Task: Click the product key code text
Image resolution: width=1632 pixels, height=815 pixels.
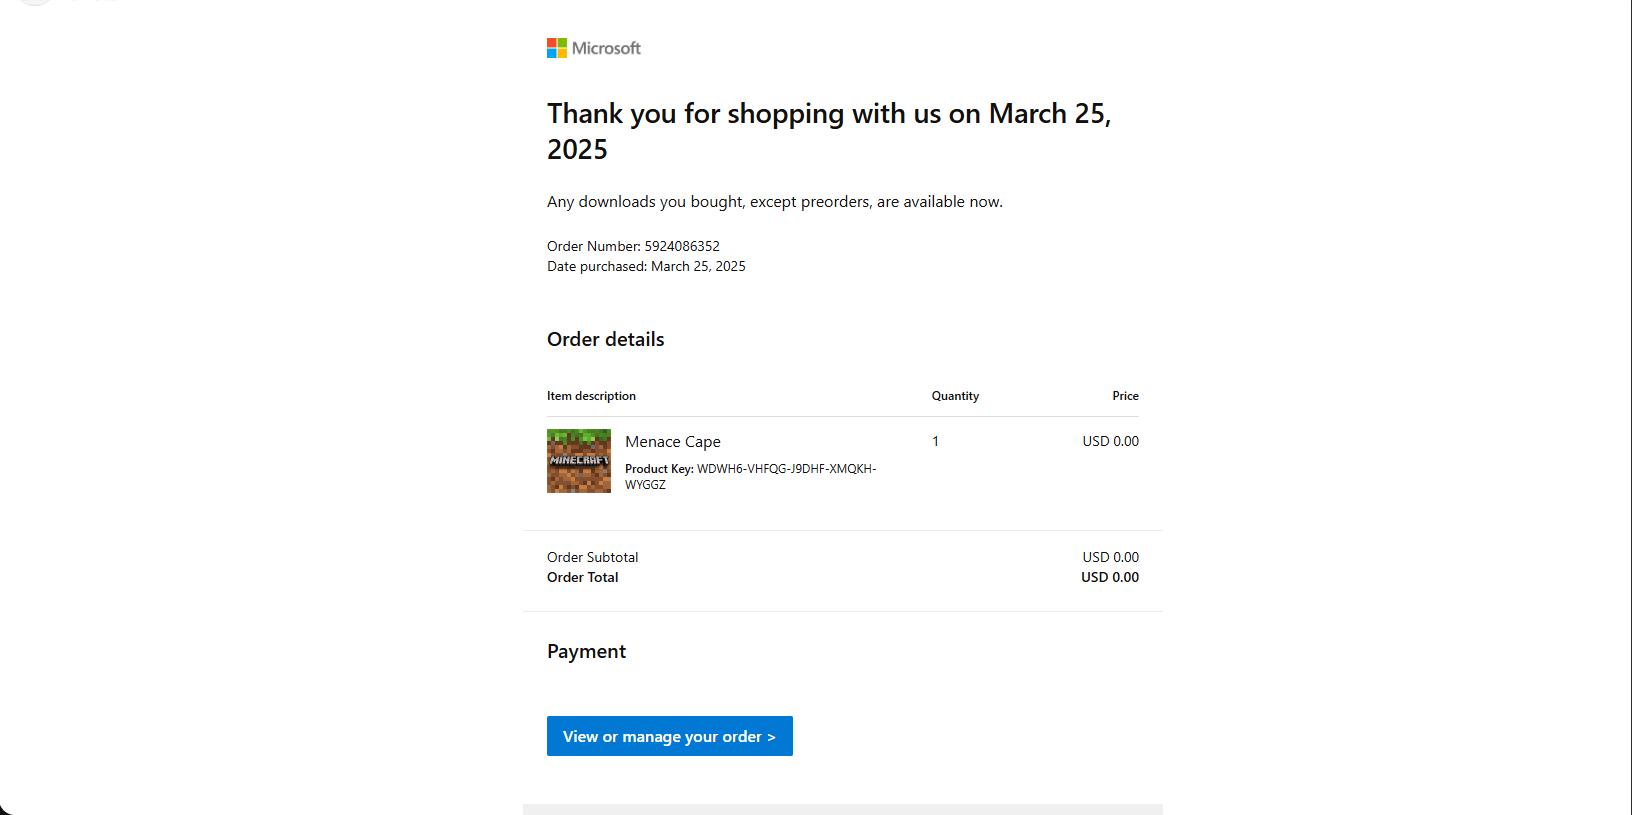Action: (785, 469)
